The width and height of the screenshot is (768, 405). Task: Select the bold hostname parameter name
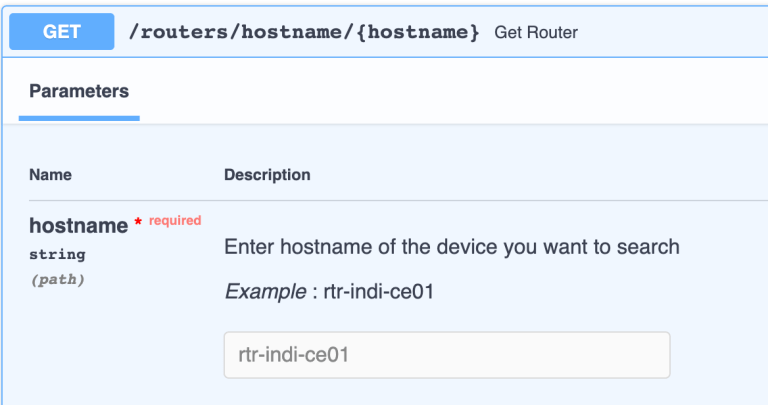point(78,226)
